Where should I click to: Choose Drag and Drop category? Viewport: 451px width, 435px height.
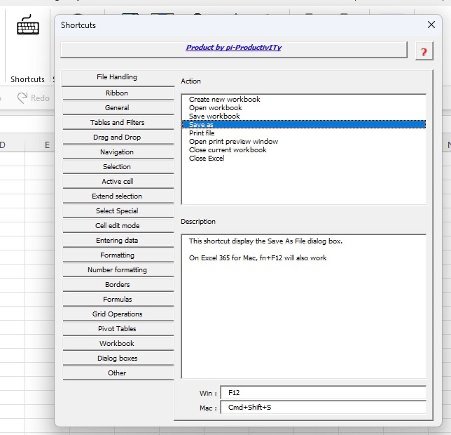click(118, 137)
